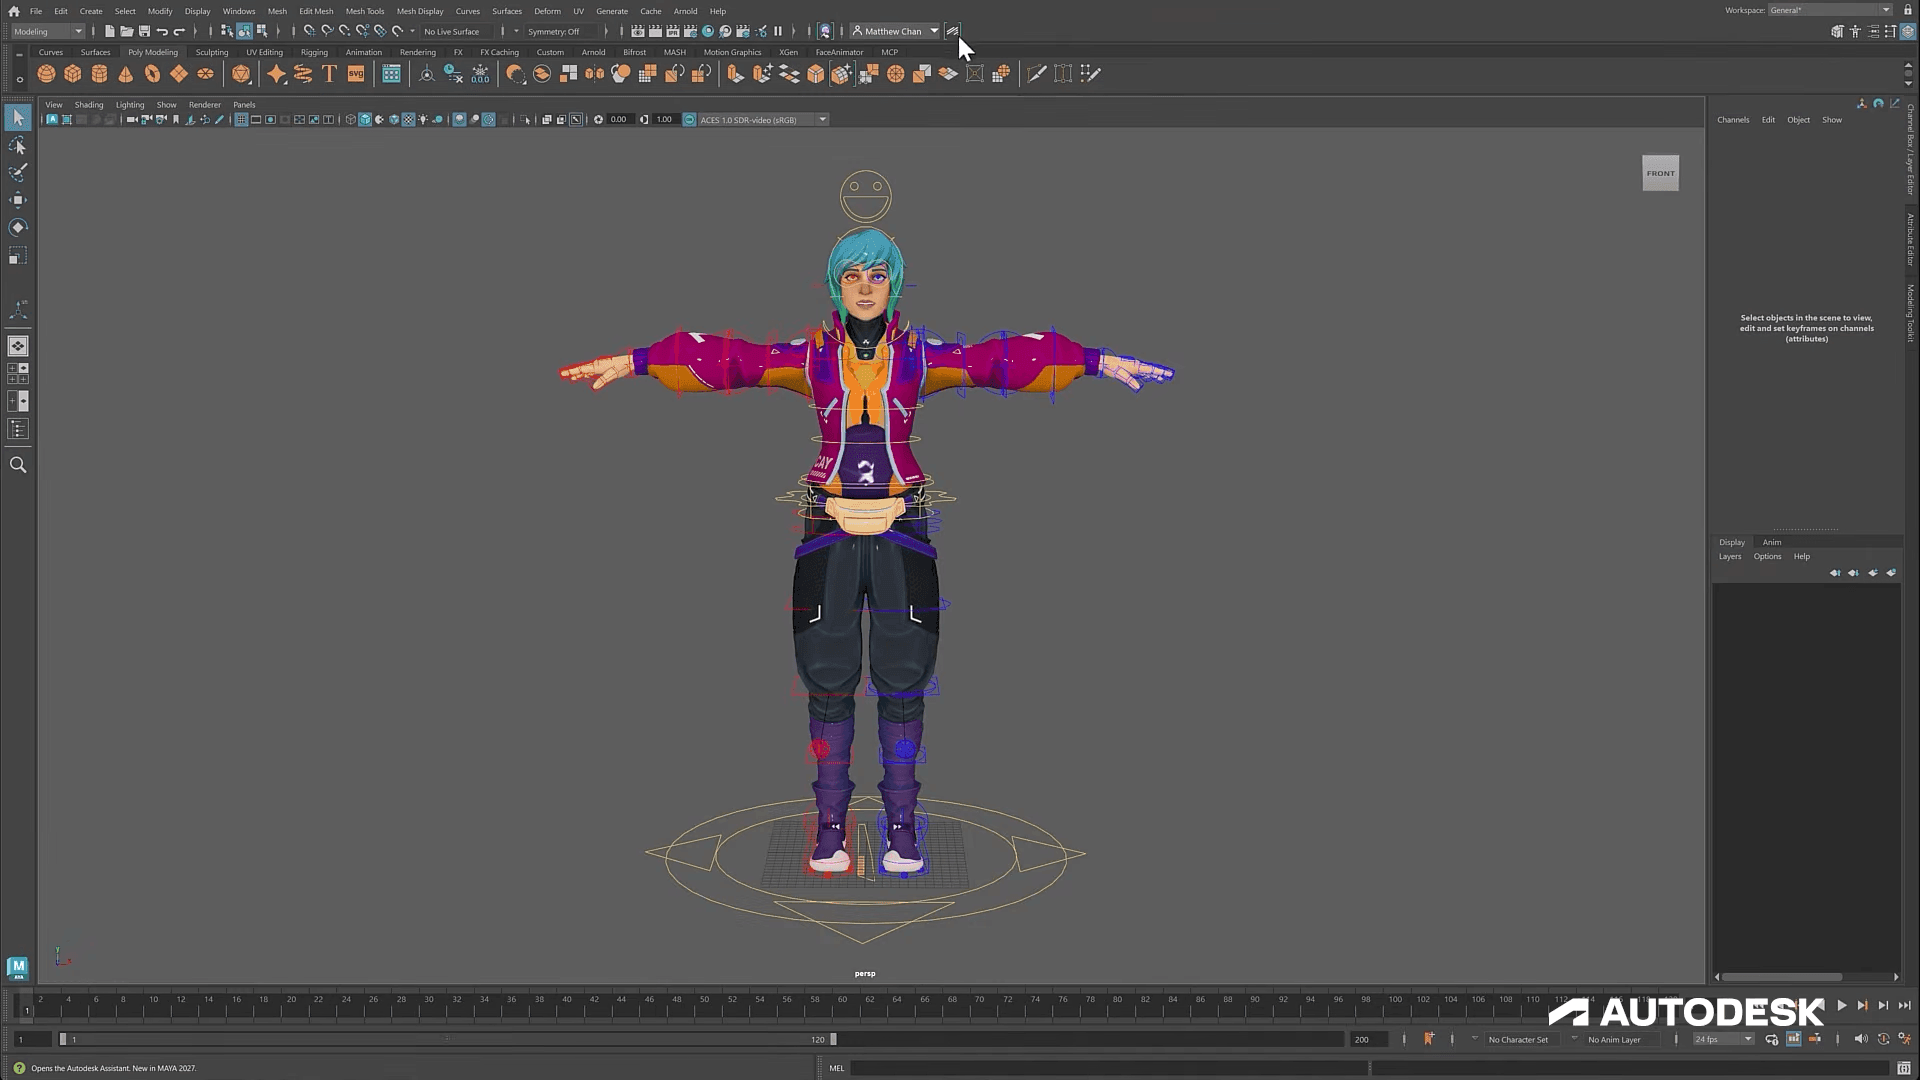This screenshot has width=1920, height=1080.
Task: Select the Rotate tool in toolbox
Action: (18, 228)
